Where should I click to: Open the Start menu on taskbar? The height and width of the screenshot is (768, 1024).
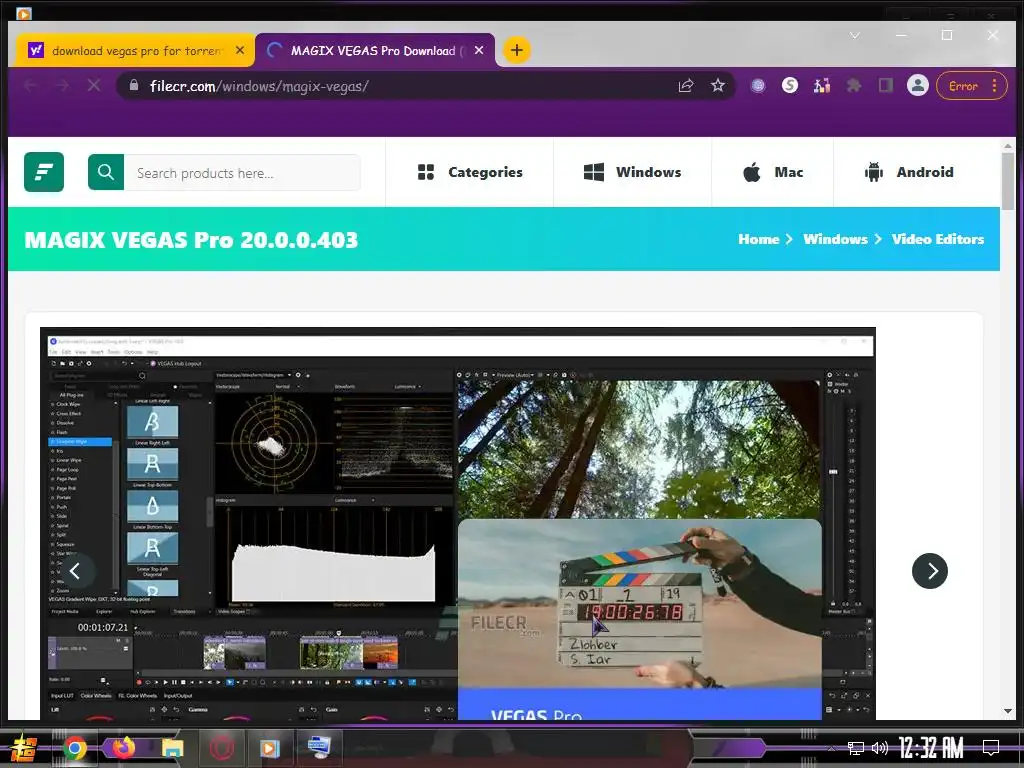coord(24,748)
